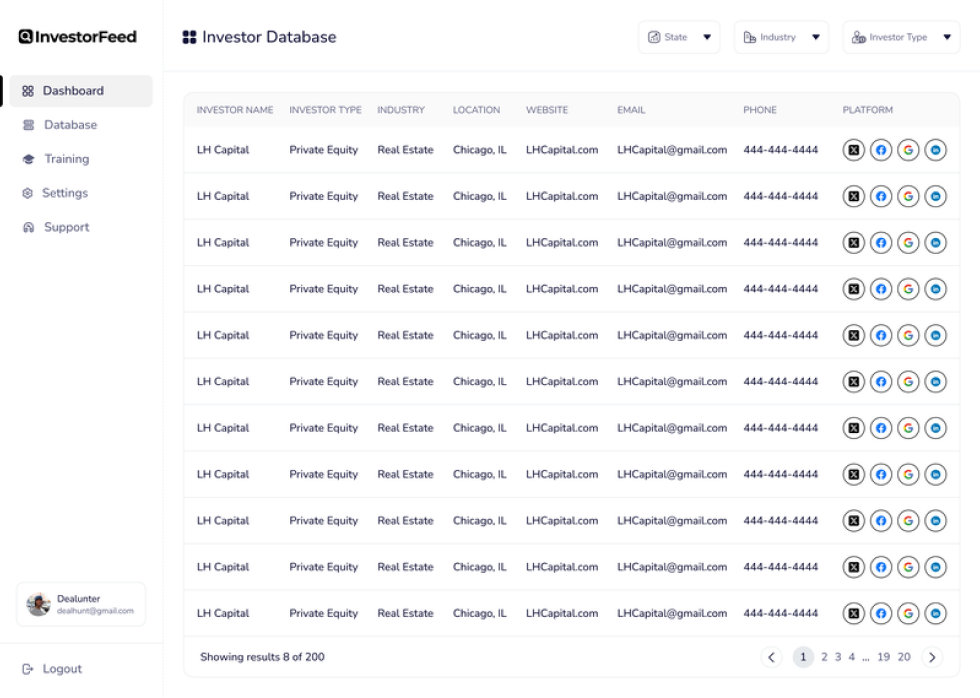The width and height of the screenshot is (980, 698).
Task: Open the X profile in first investor row
Action: pyautogui.click(x=853, y=150)
